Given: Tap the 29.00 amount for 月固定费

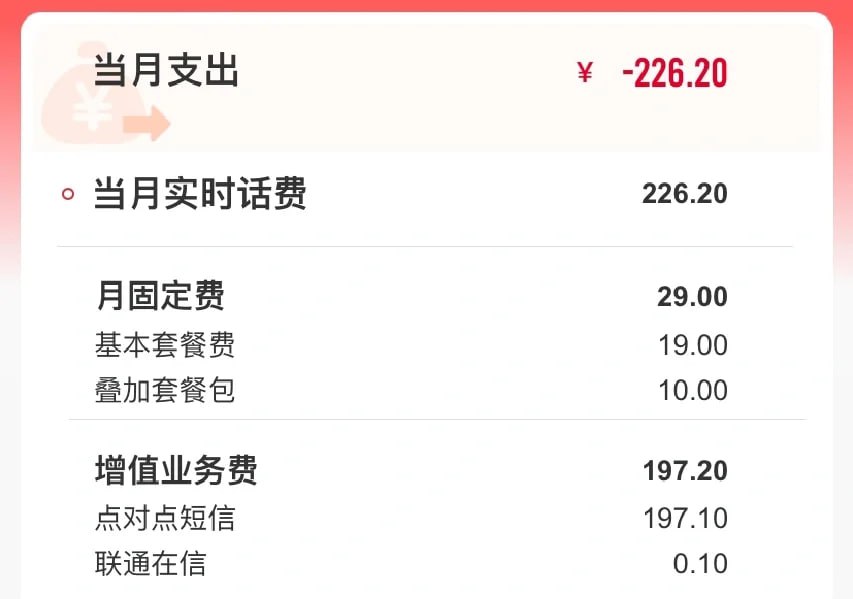Looking at the screenshot, I should point(694,296).
